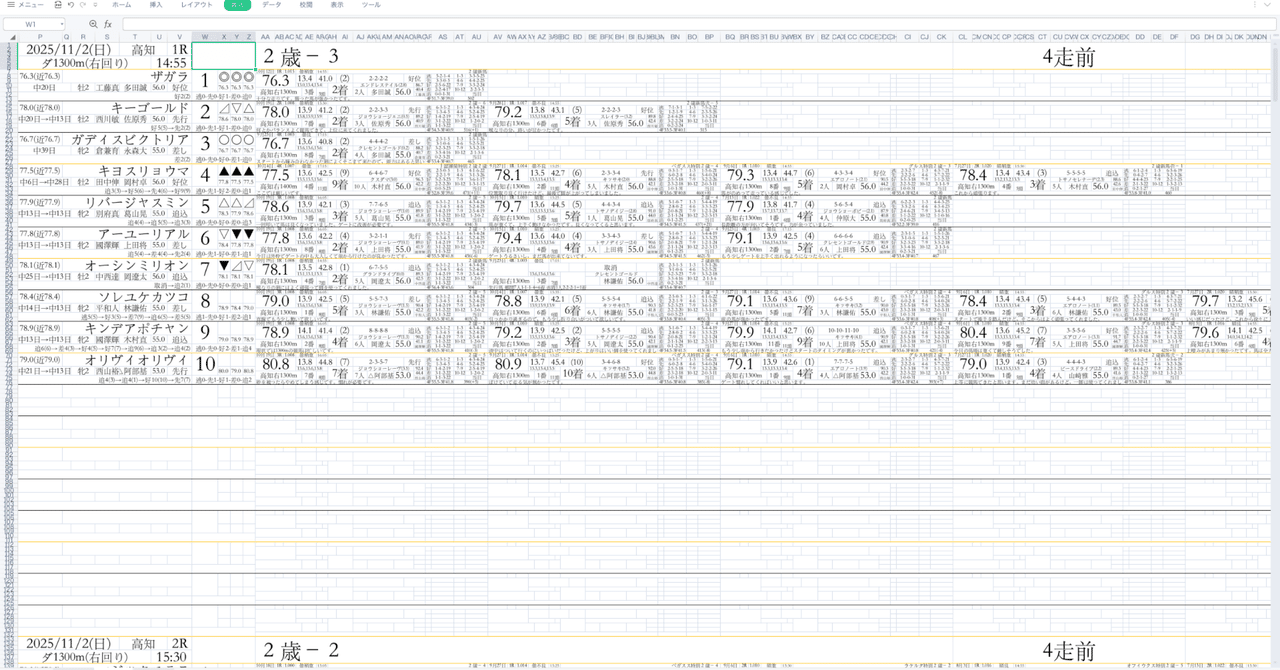The height and width of the screenshot is (670, 1280).
Task: Click the upper 4走前 heading
Action: 1069,57
